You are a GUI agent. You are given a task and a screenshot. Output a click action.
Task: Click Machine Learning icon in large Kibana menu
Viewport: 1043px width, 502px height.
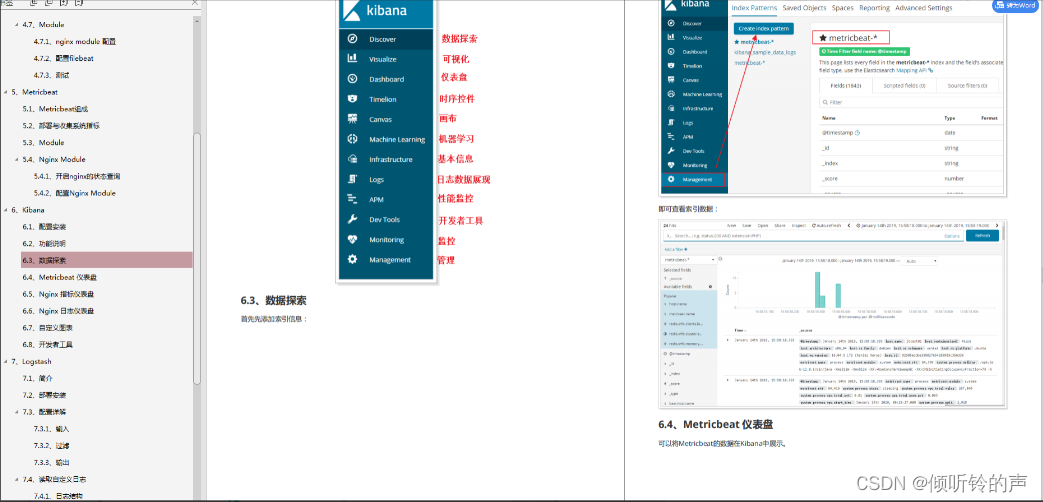coord(353,139)
